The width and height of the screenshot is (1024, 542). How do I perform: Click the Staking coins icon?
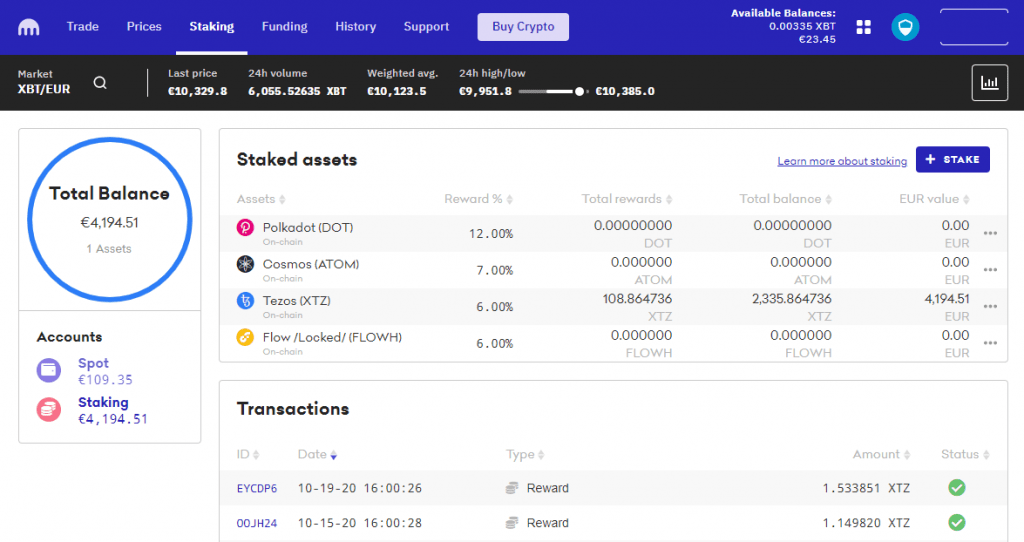pyautogui.click(x=48, y=410)
